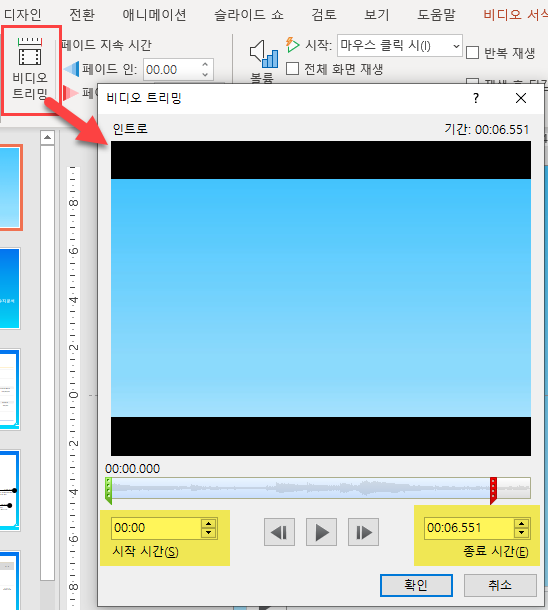Close the 비디오 트리밍 dialog

coord(521,98)
